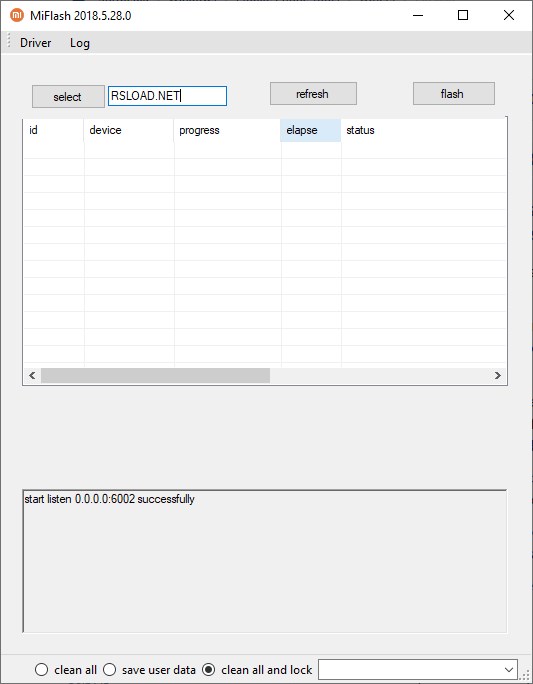Click the RSLOAD.NET path input field
533x684 pixels.
click(167, 96)
